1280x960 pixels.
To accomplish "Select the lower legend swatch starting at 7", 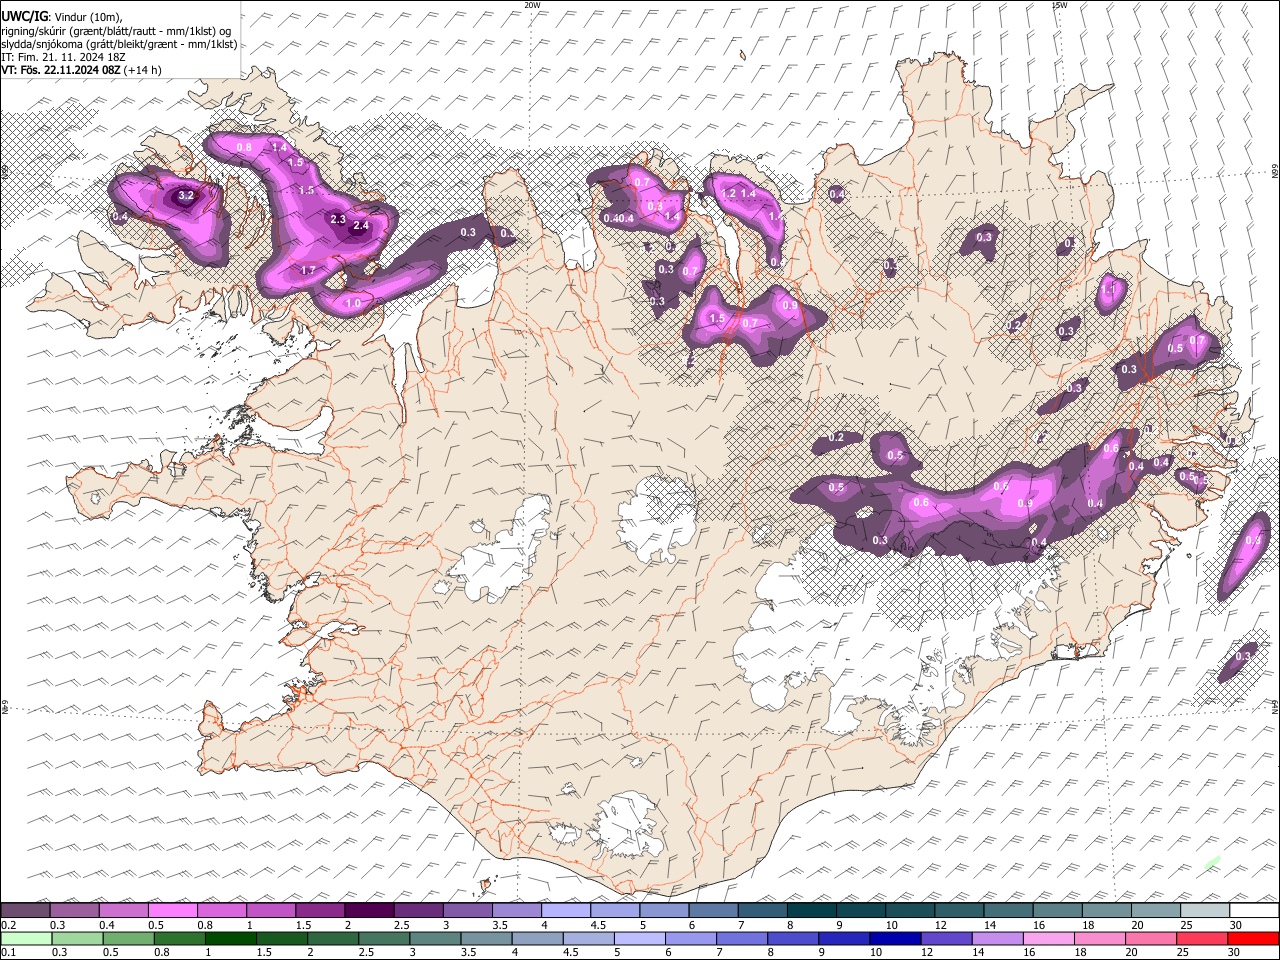I will pos(742,938).
